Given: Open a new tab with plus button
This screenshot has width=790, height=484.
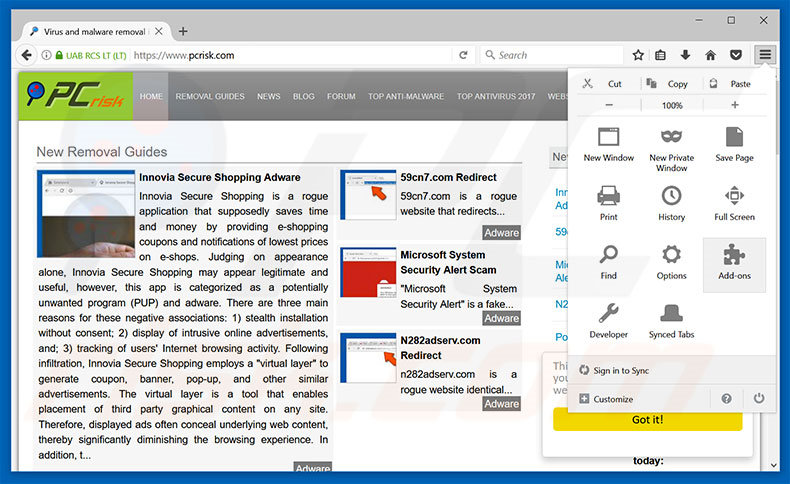Looking at the screenshot, I should click(x=183, y=31).
